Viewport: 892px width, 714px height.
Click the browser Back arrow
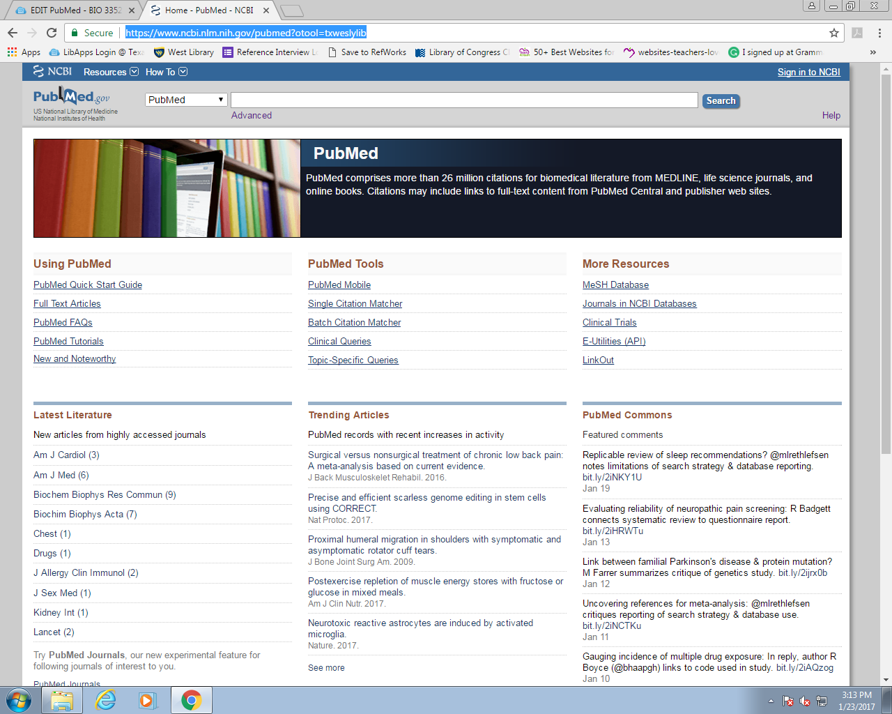point(13,32)
